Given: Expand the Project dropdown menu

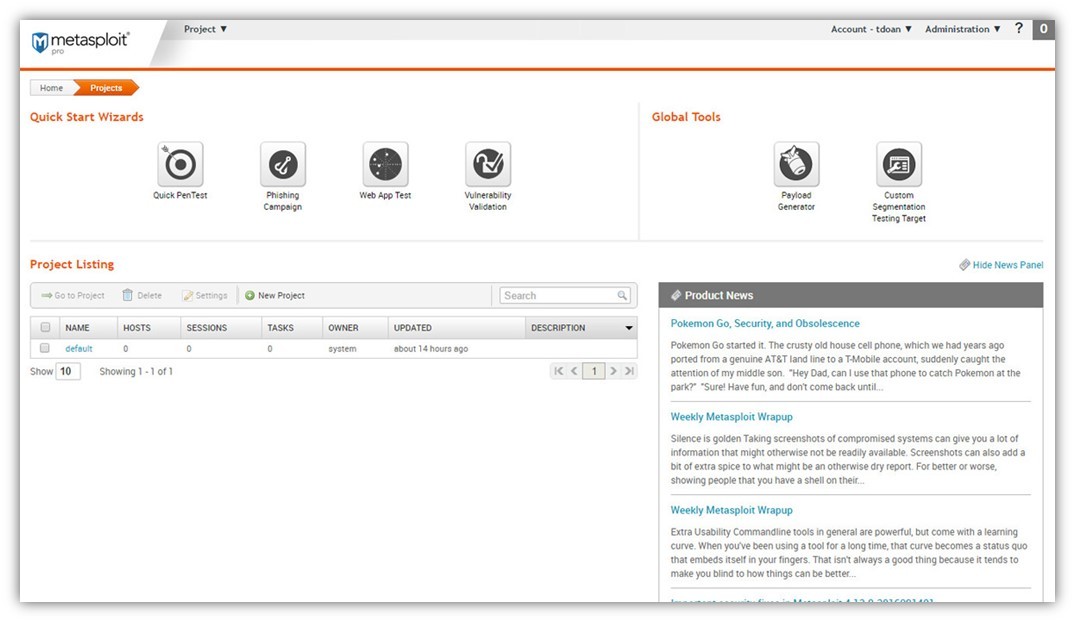Looking at the screenshot, I should click(205, 29).
